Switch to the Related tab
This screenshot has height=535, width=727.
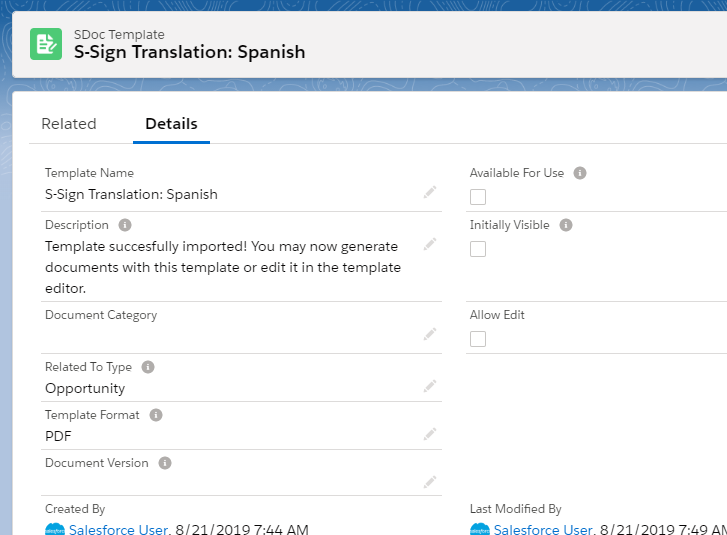pos(69,124)
